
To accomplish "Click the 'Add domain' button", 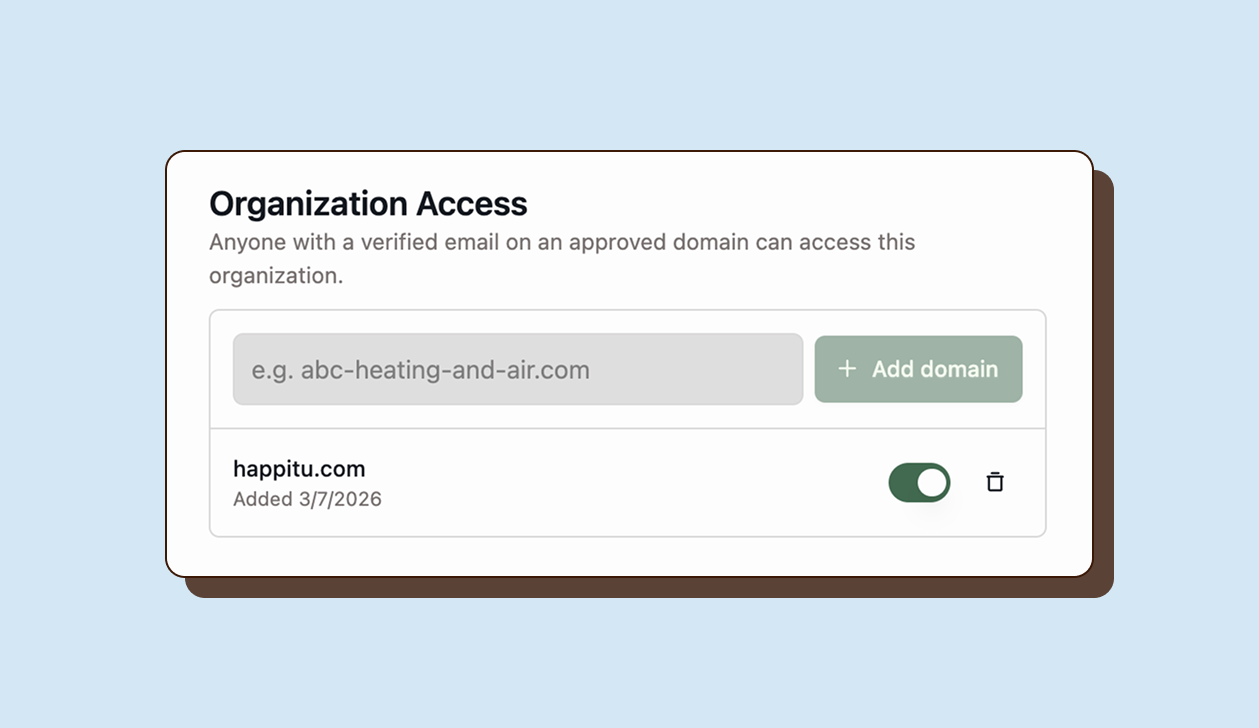I will pyautogui.click(x=918, y=369).
